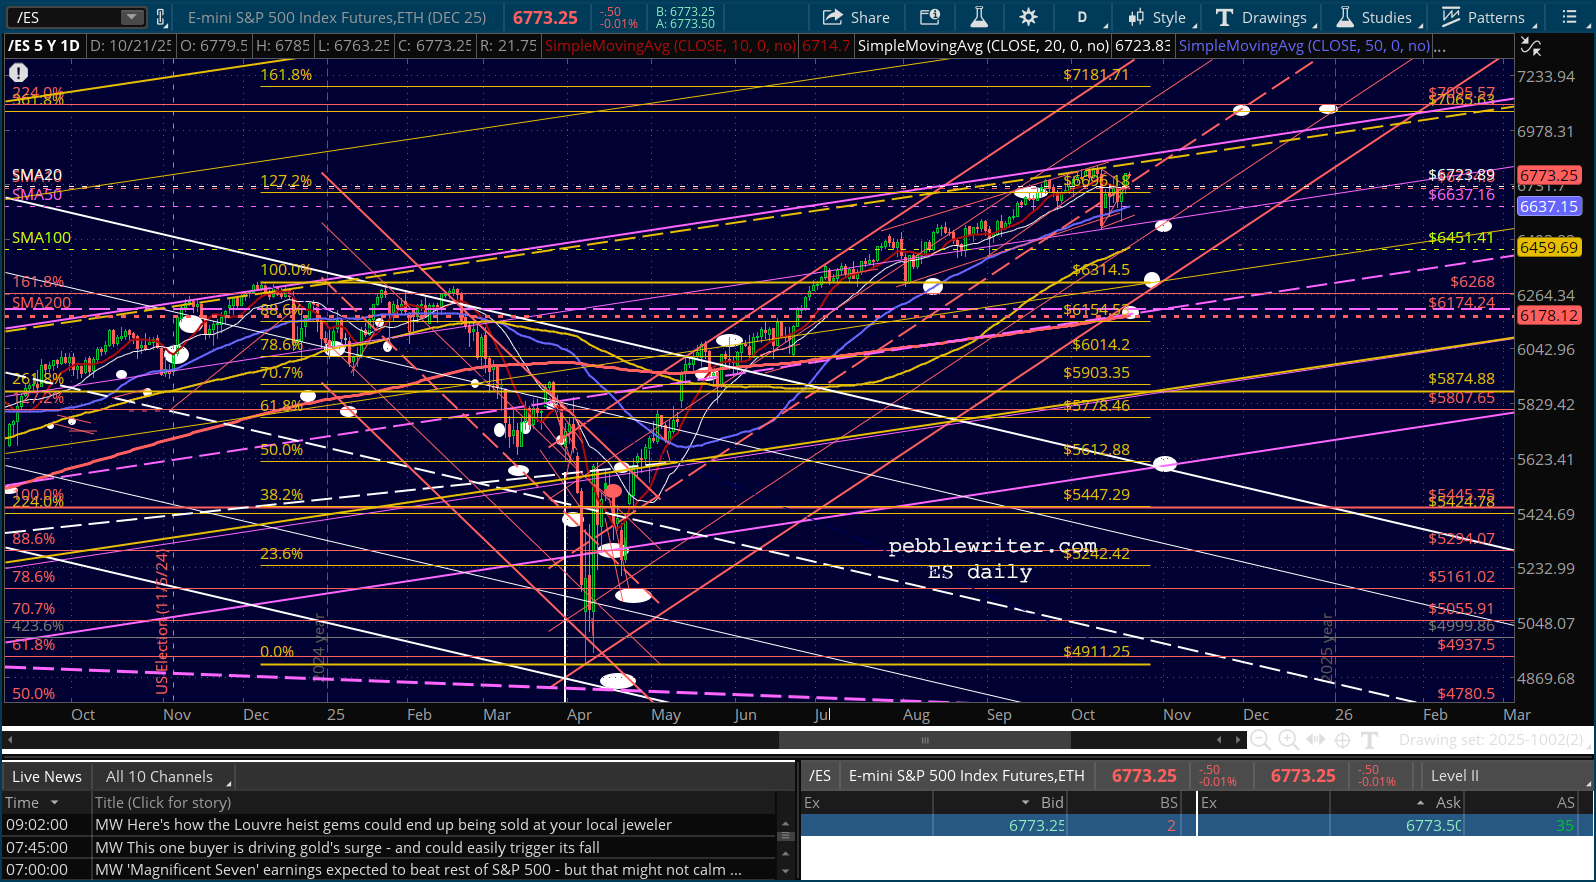The width and height of the screenshot is (1596, 882).
Task: Click the crosshair pan icon
Action: [x=1343, y=740]
